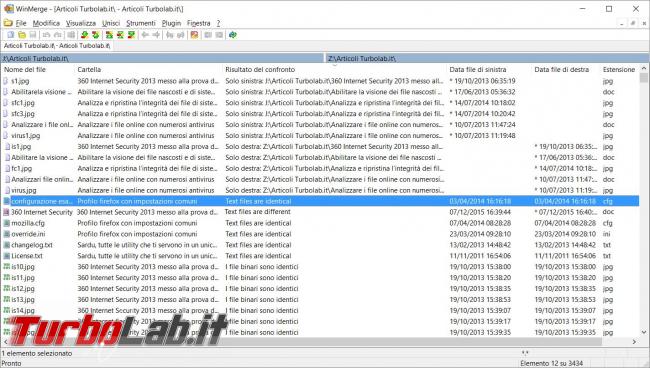The width and height of the screenshot is (650, 368).
Task: Select the is13.jpg file row
Action: pos(319,299)
